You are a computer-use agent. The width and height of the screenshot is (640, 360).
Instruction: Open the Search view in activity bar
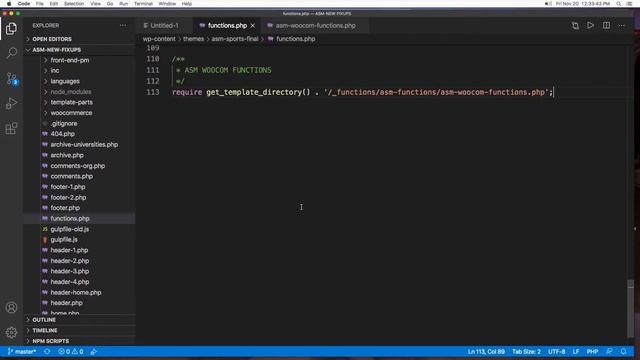point(11,53)
